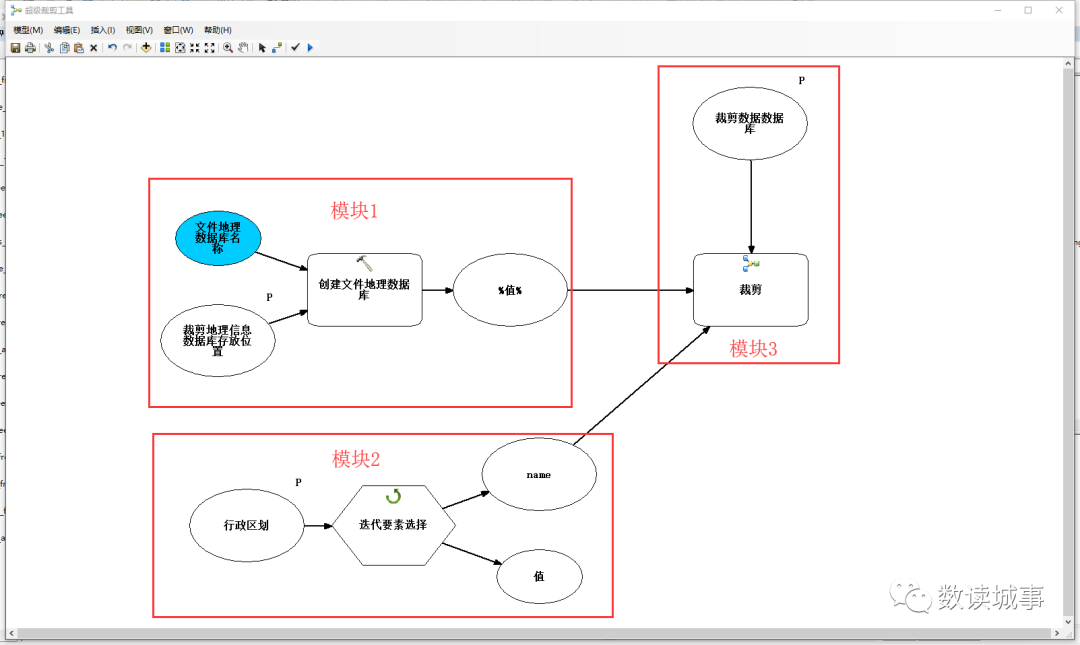Image resolution: width=1080 pixels, height=645 pixels.
Task: Minimize the ModelBuilder window
Action: coord(998,10)
